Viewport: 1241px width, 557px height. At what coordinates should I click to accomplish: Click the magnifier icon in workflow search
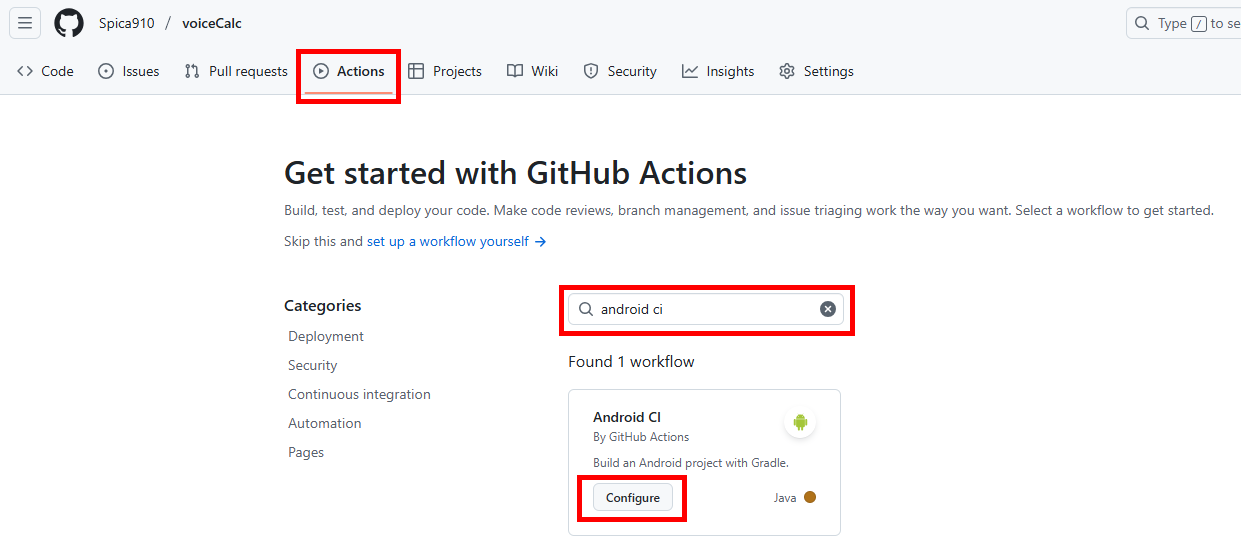(586, 309)
